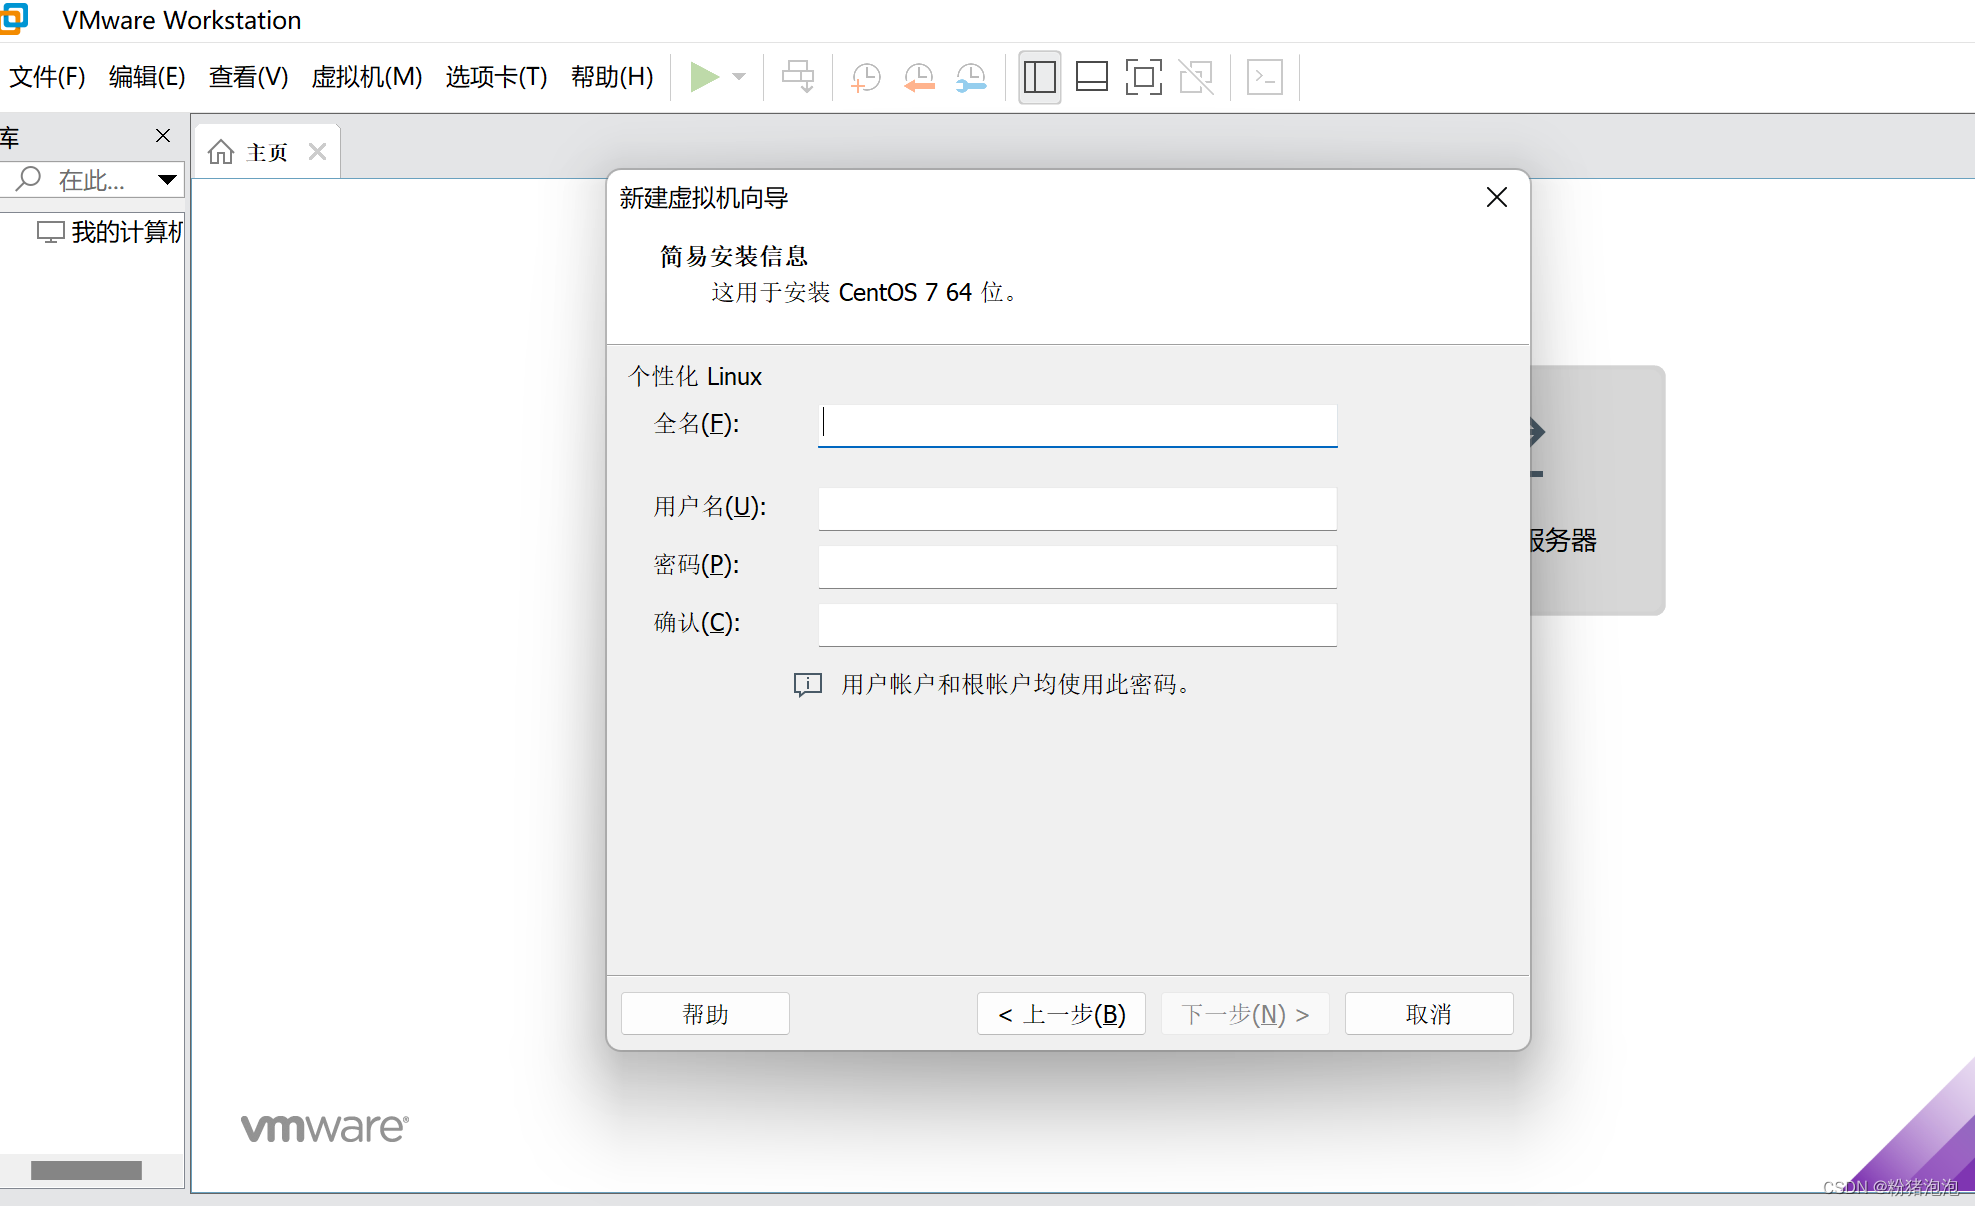Click the 取消 cancel button

pyautogui.click(x=1429, y=1014)
